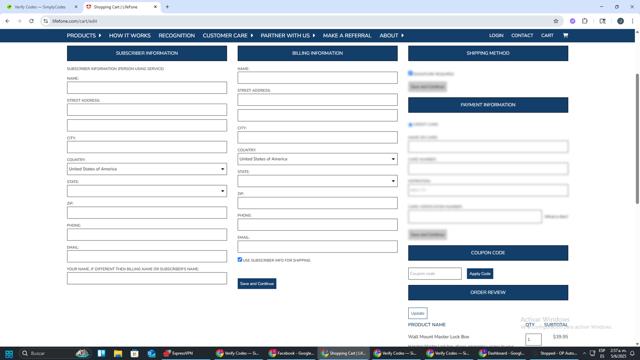Screen dimensions: 640x360
Task: Expand the Products menu
Action: point(84,36)
